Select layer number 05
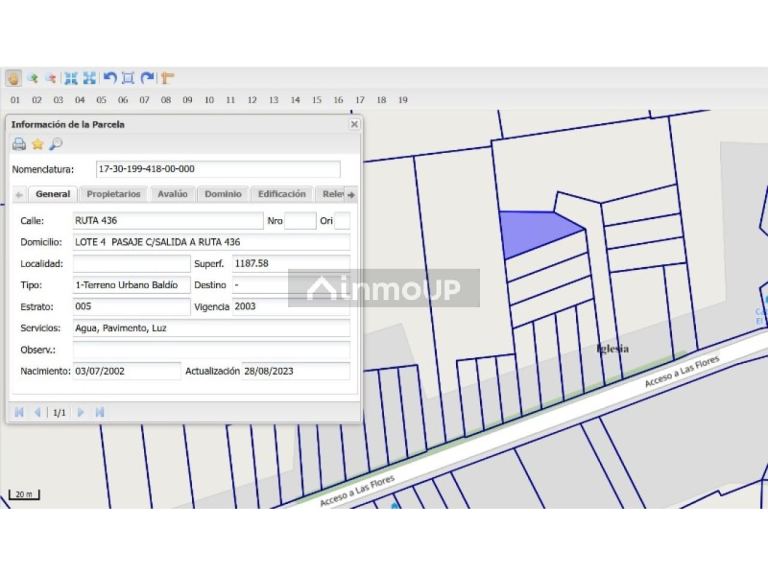Screen dimensions: 768x576 (x=101, y=100)
